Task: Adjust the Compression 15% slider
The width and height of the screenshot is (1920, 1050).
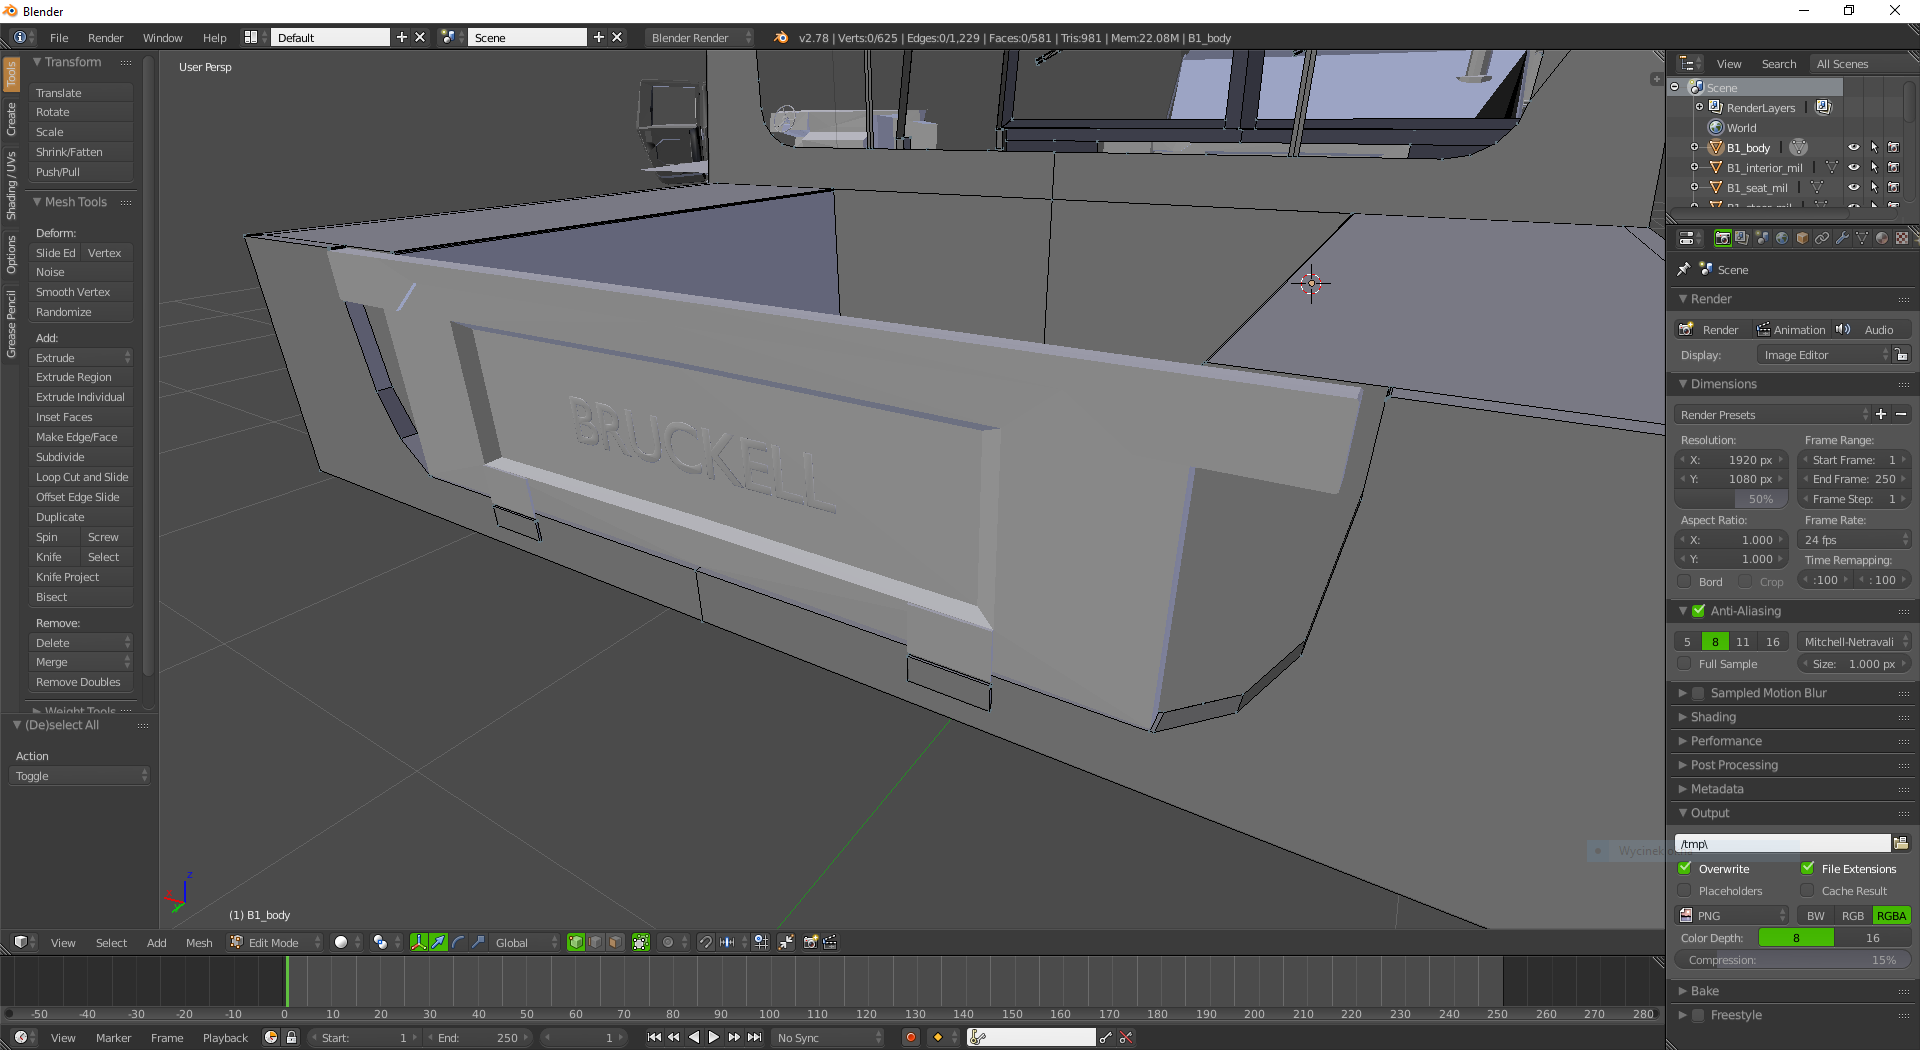Action: (1792, 960)
